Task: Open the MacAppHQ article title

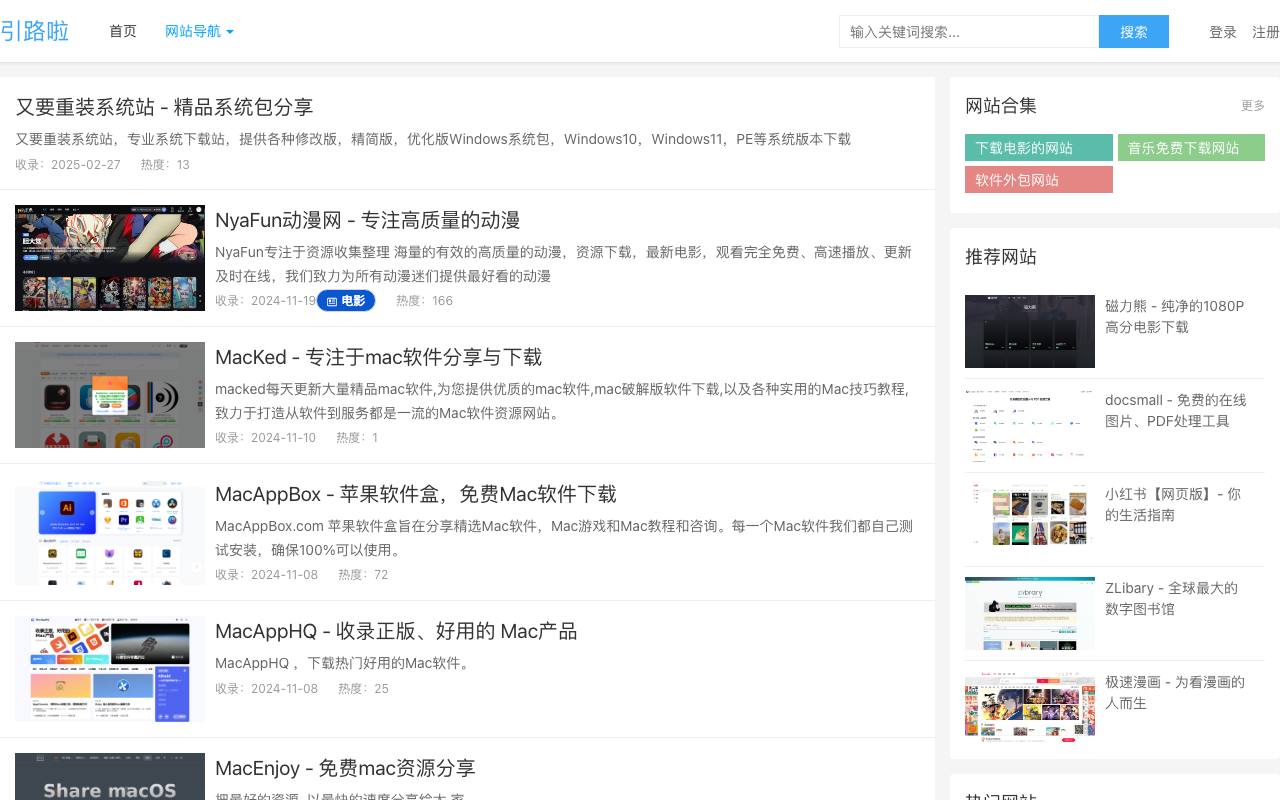Action: (396, 631)
